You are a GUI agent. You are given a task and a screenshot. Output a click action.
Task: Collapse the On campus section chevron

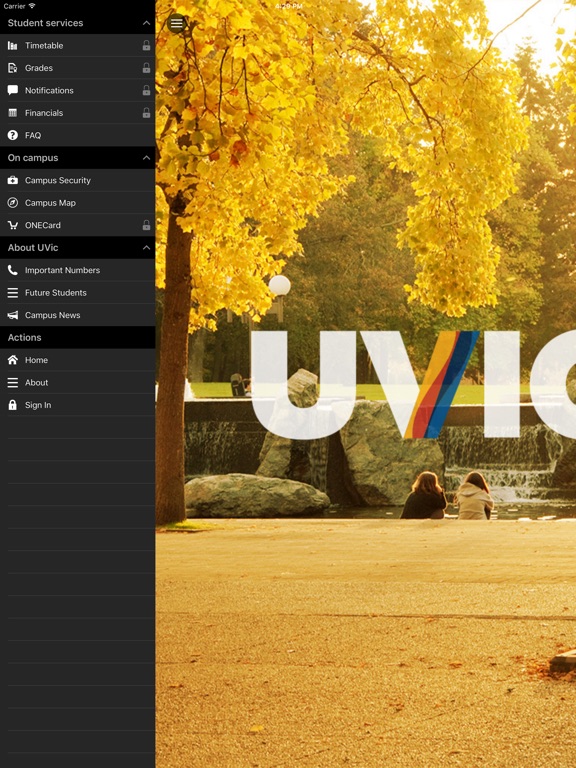point(146,158)
